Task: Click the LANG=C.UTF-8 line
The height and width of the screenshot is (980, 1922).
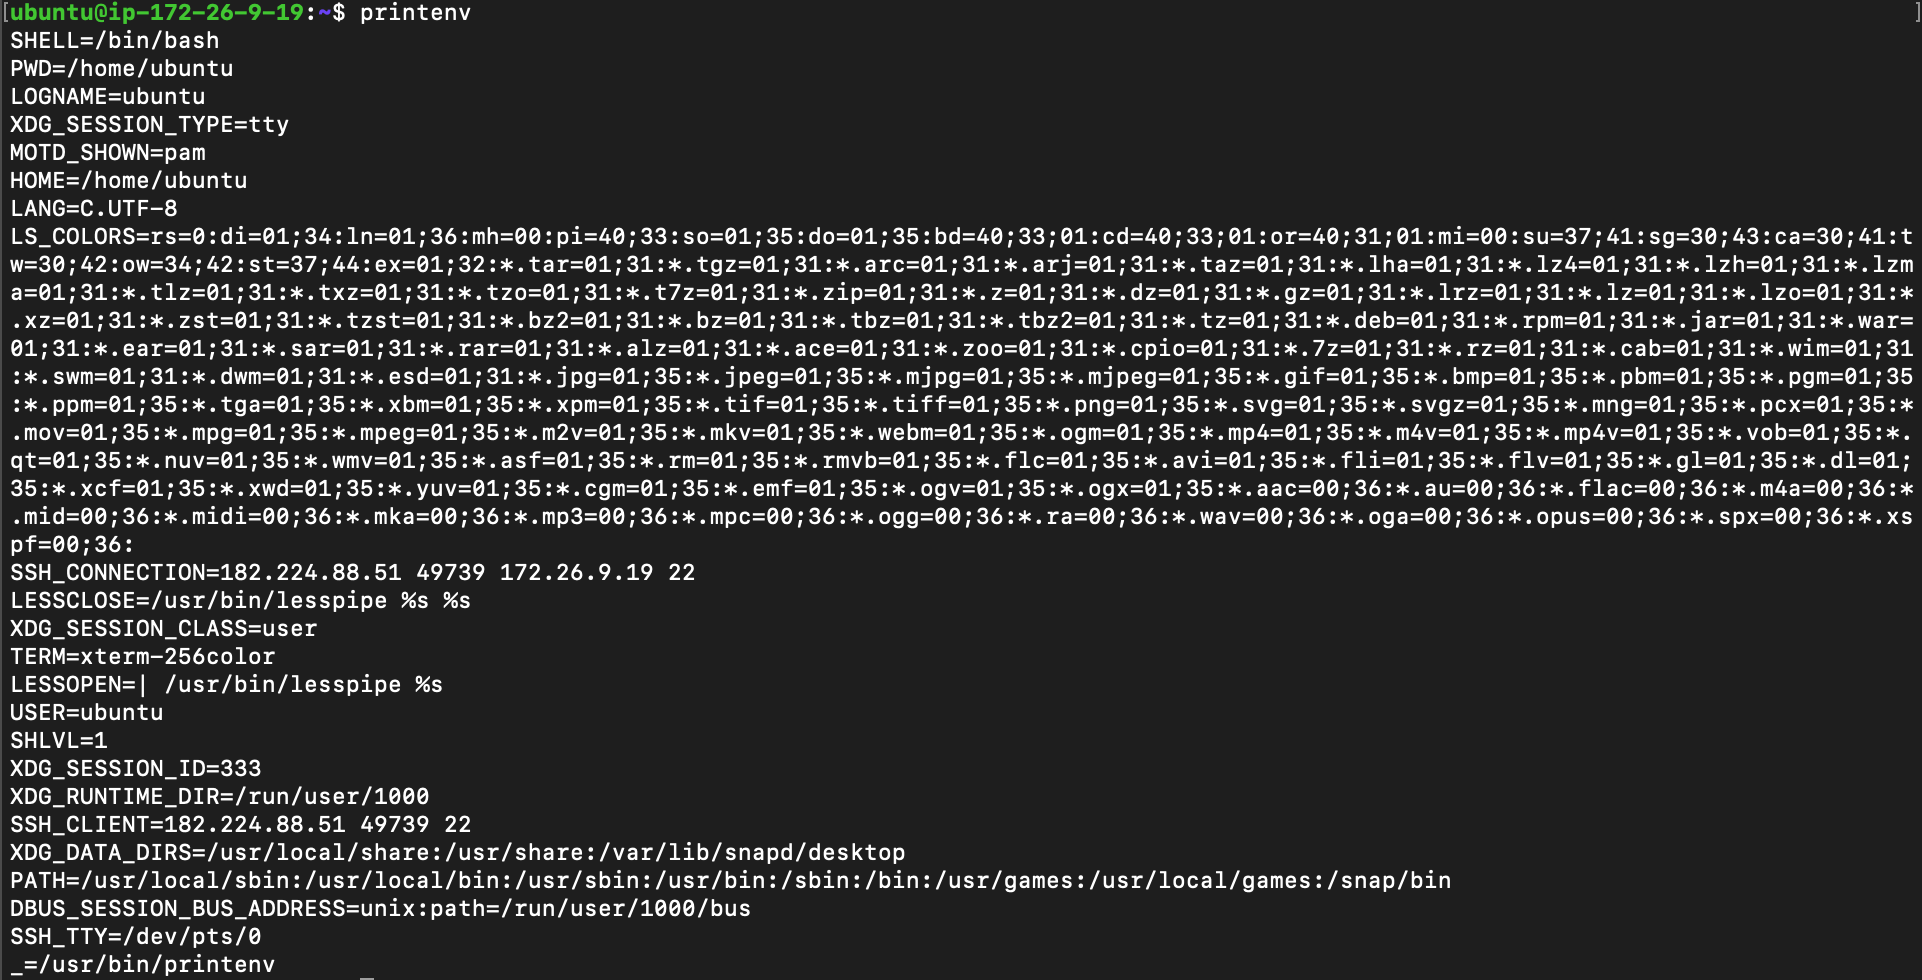Action: pos(94,209)
